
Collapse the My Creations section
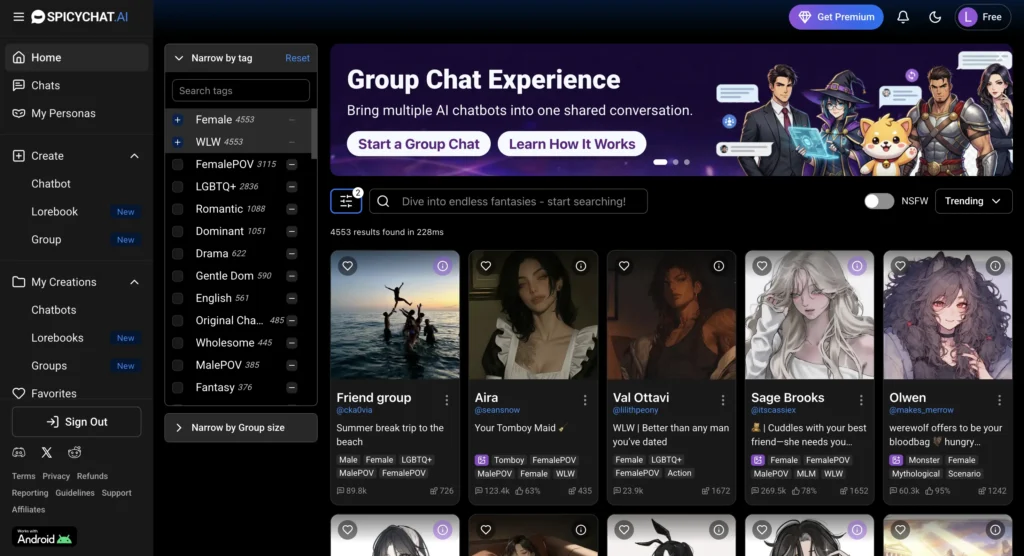tap(134, 282)
